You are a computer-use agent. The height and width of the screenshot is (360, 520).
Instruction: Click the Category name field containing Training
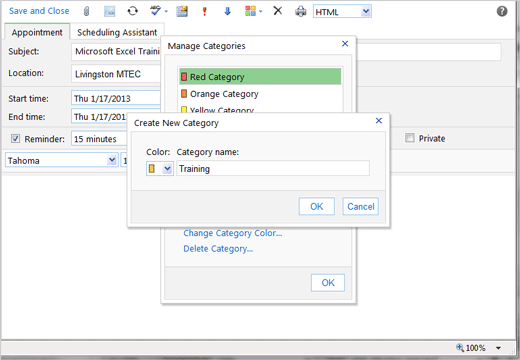tap(273, 168)
